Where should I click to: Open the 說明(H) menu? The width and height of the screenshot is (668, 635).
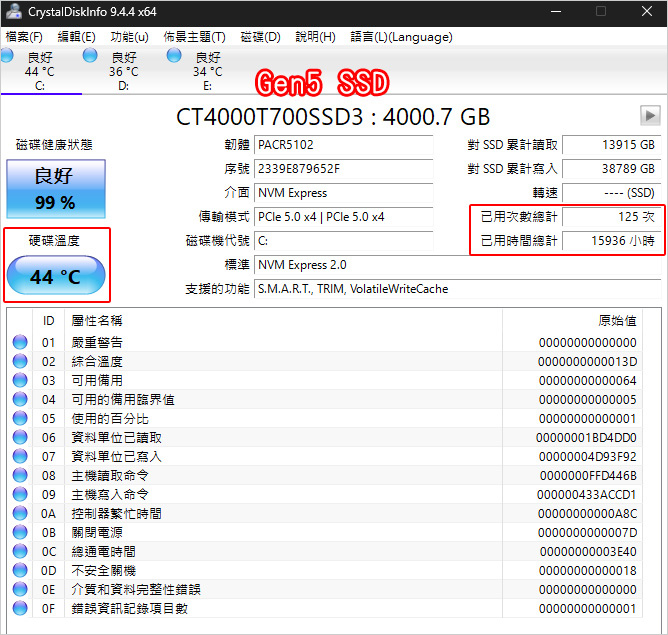click(315, 37)
